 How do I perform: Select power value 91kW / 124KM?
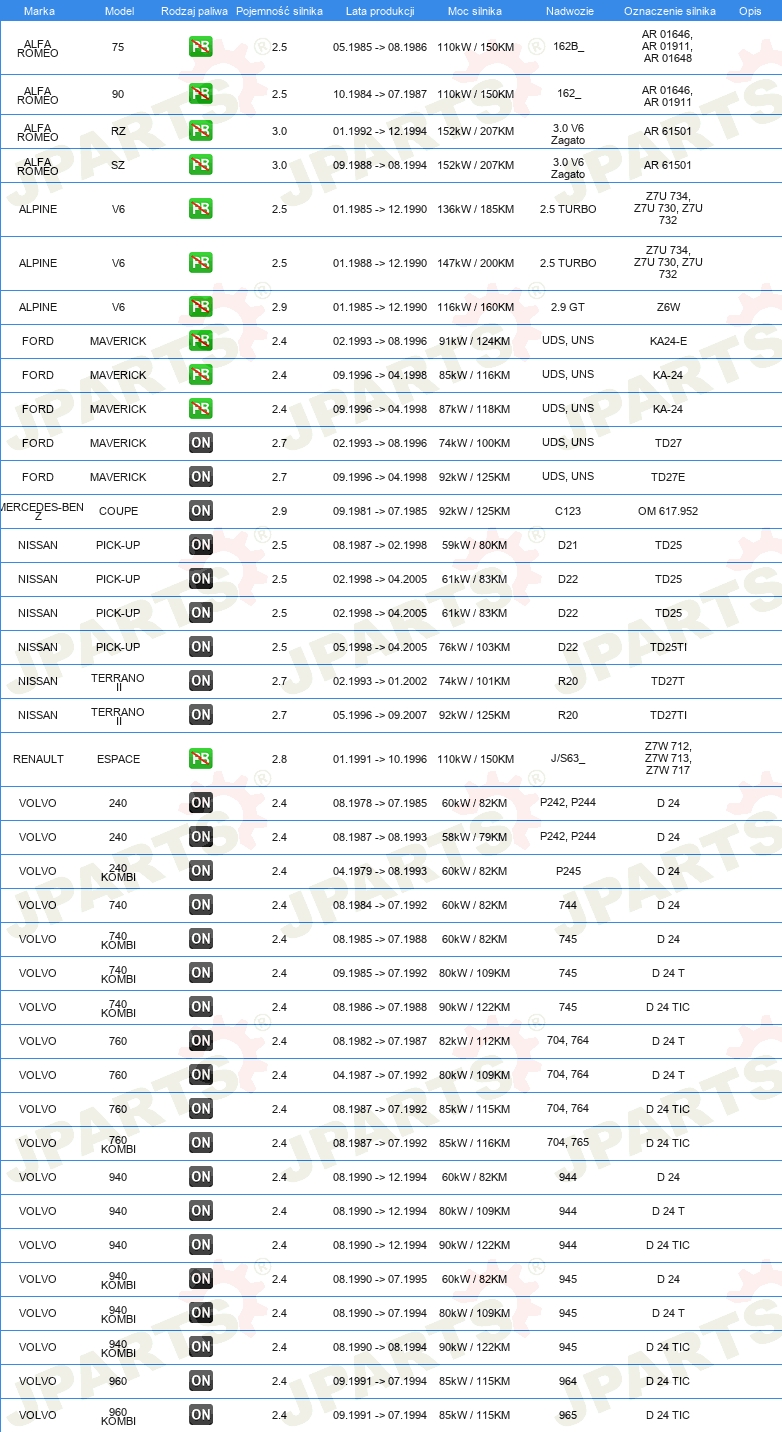tap(475, 341)
